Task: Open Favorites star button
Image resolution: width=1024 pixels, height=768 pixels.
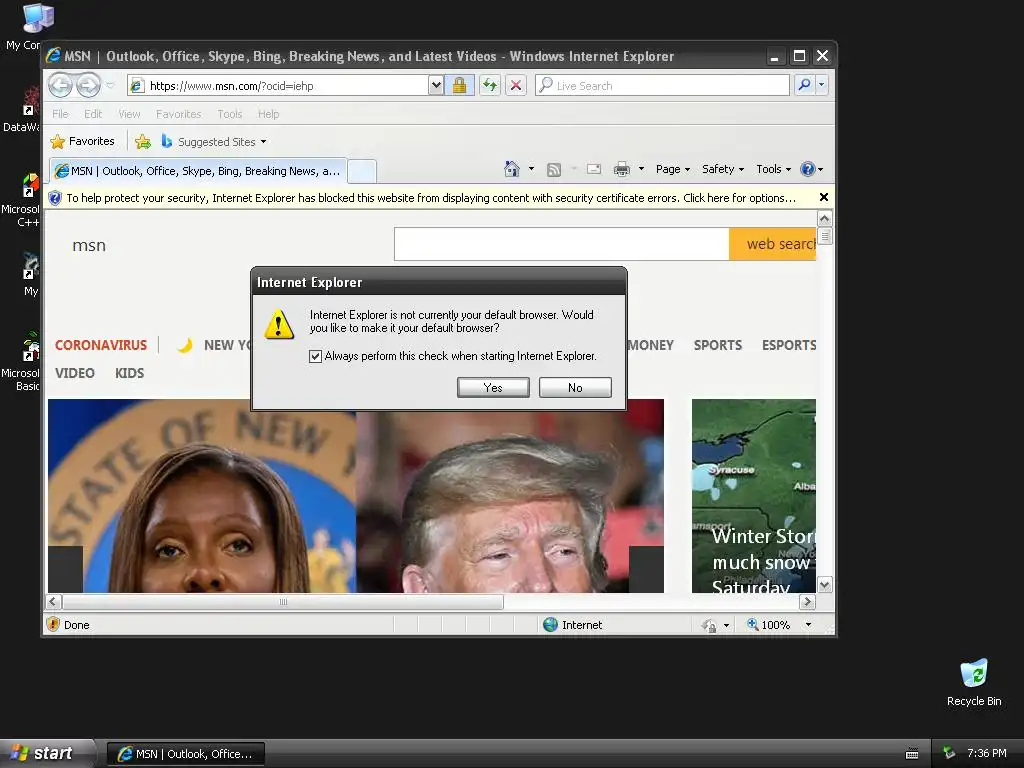Action: [83, 141]
